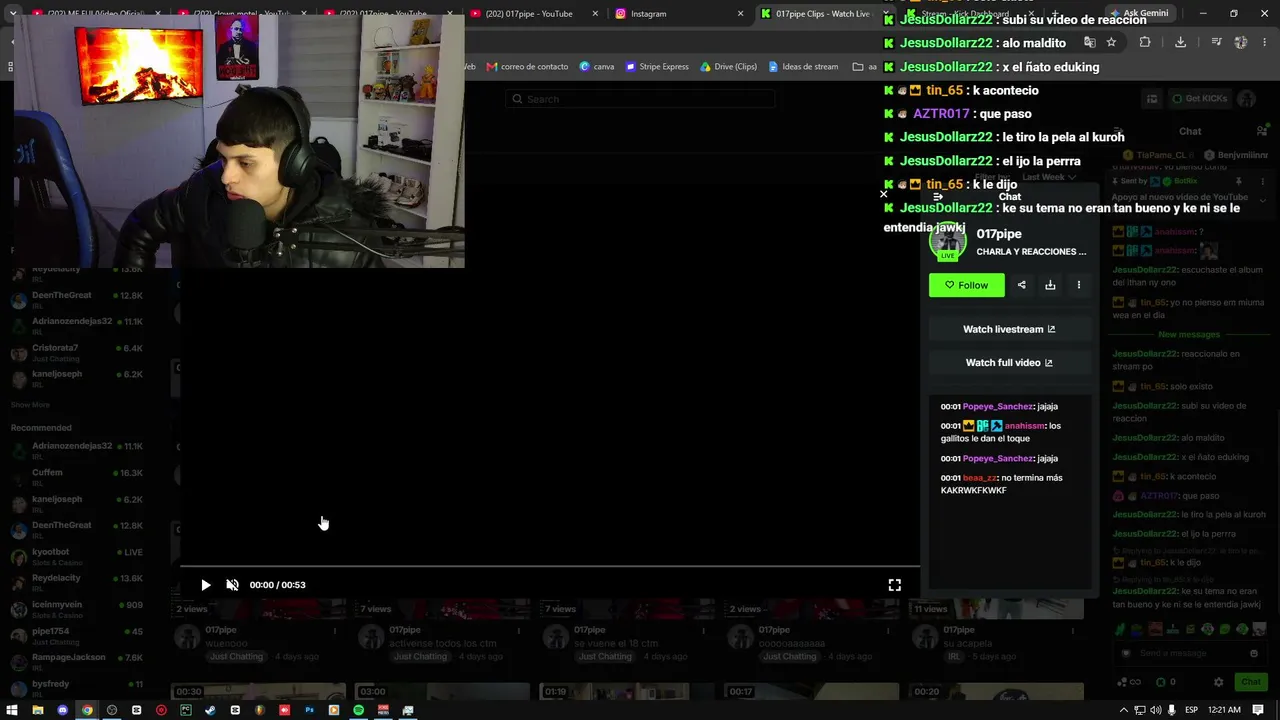Screen dimensions: 1280x720
Task: Share the clip with the share icon
Action: click(x=1021, y=285)
